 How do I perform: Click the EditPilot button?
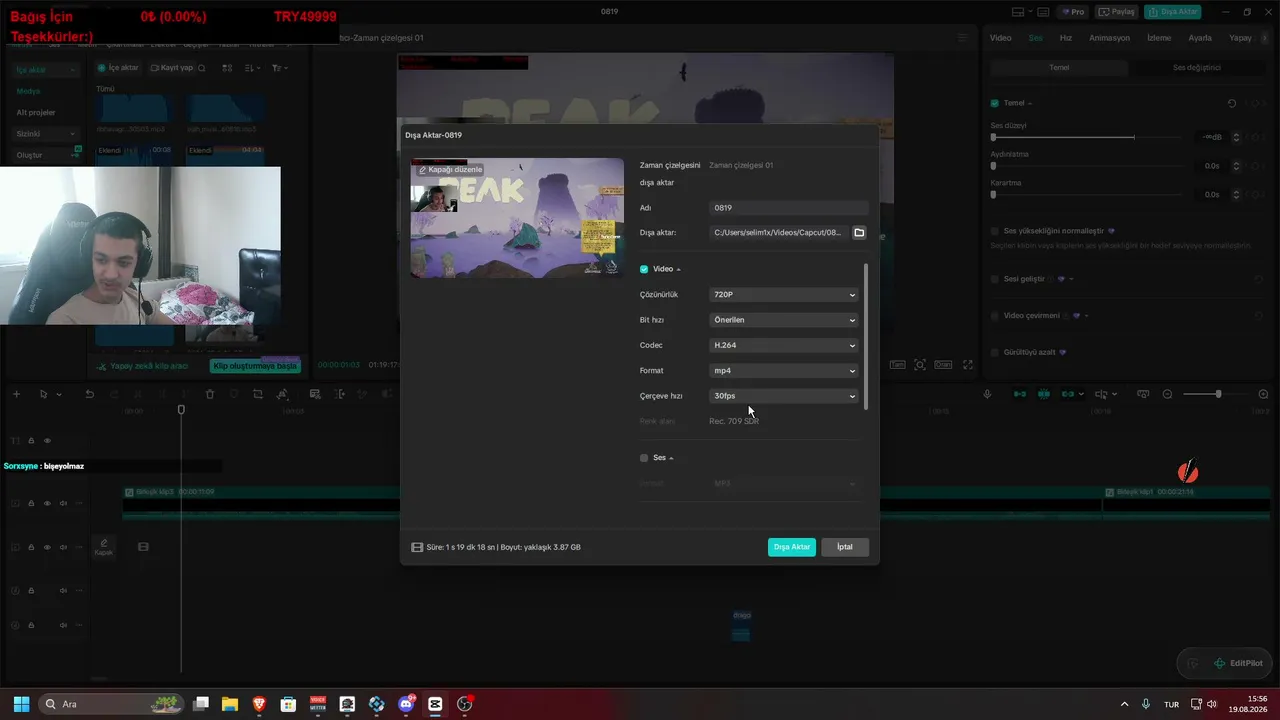[x=1238, y=663]
